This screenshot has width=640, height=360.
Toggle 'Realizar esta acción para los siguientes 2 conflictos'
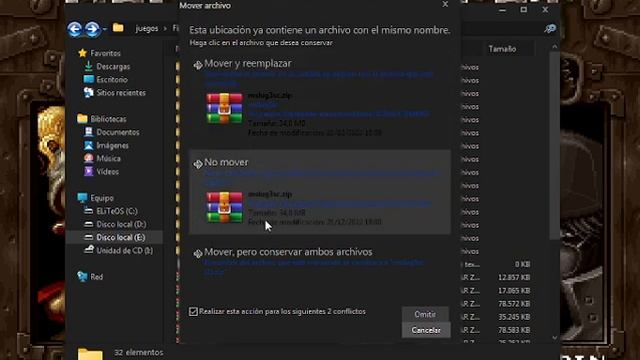click(193, 312)
